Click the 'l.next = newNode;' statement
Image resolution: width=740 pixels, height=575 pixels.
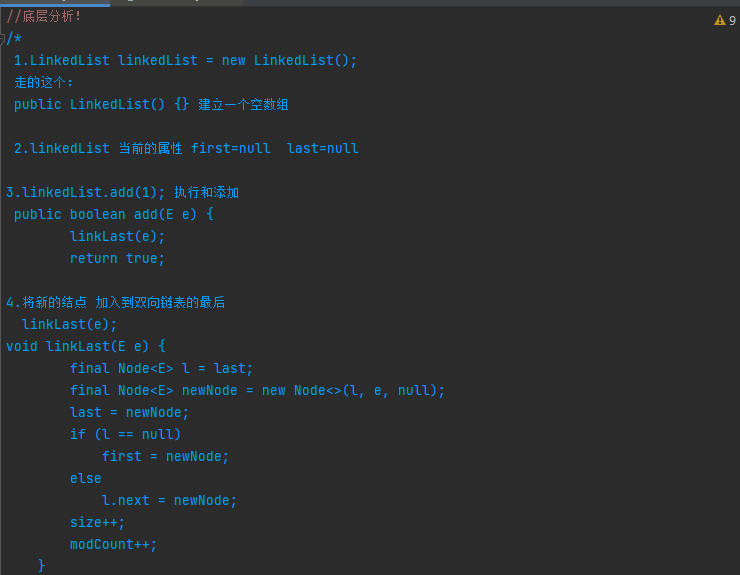tap(169, 500)
